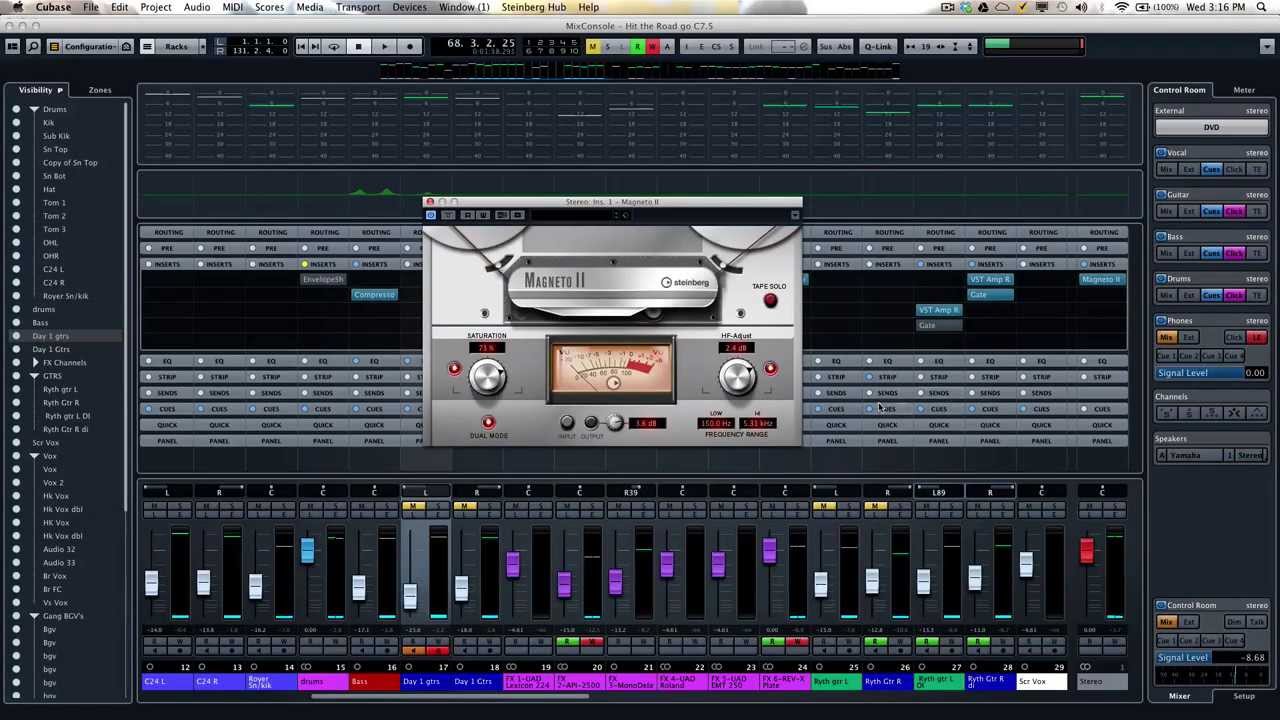Collapse the FX Channels folder

(34, 362)
